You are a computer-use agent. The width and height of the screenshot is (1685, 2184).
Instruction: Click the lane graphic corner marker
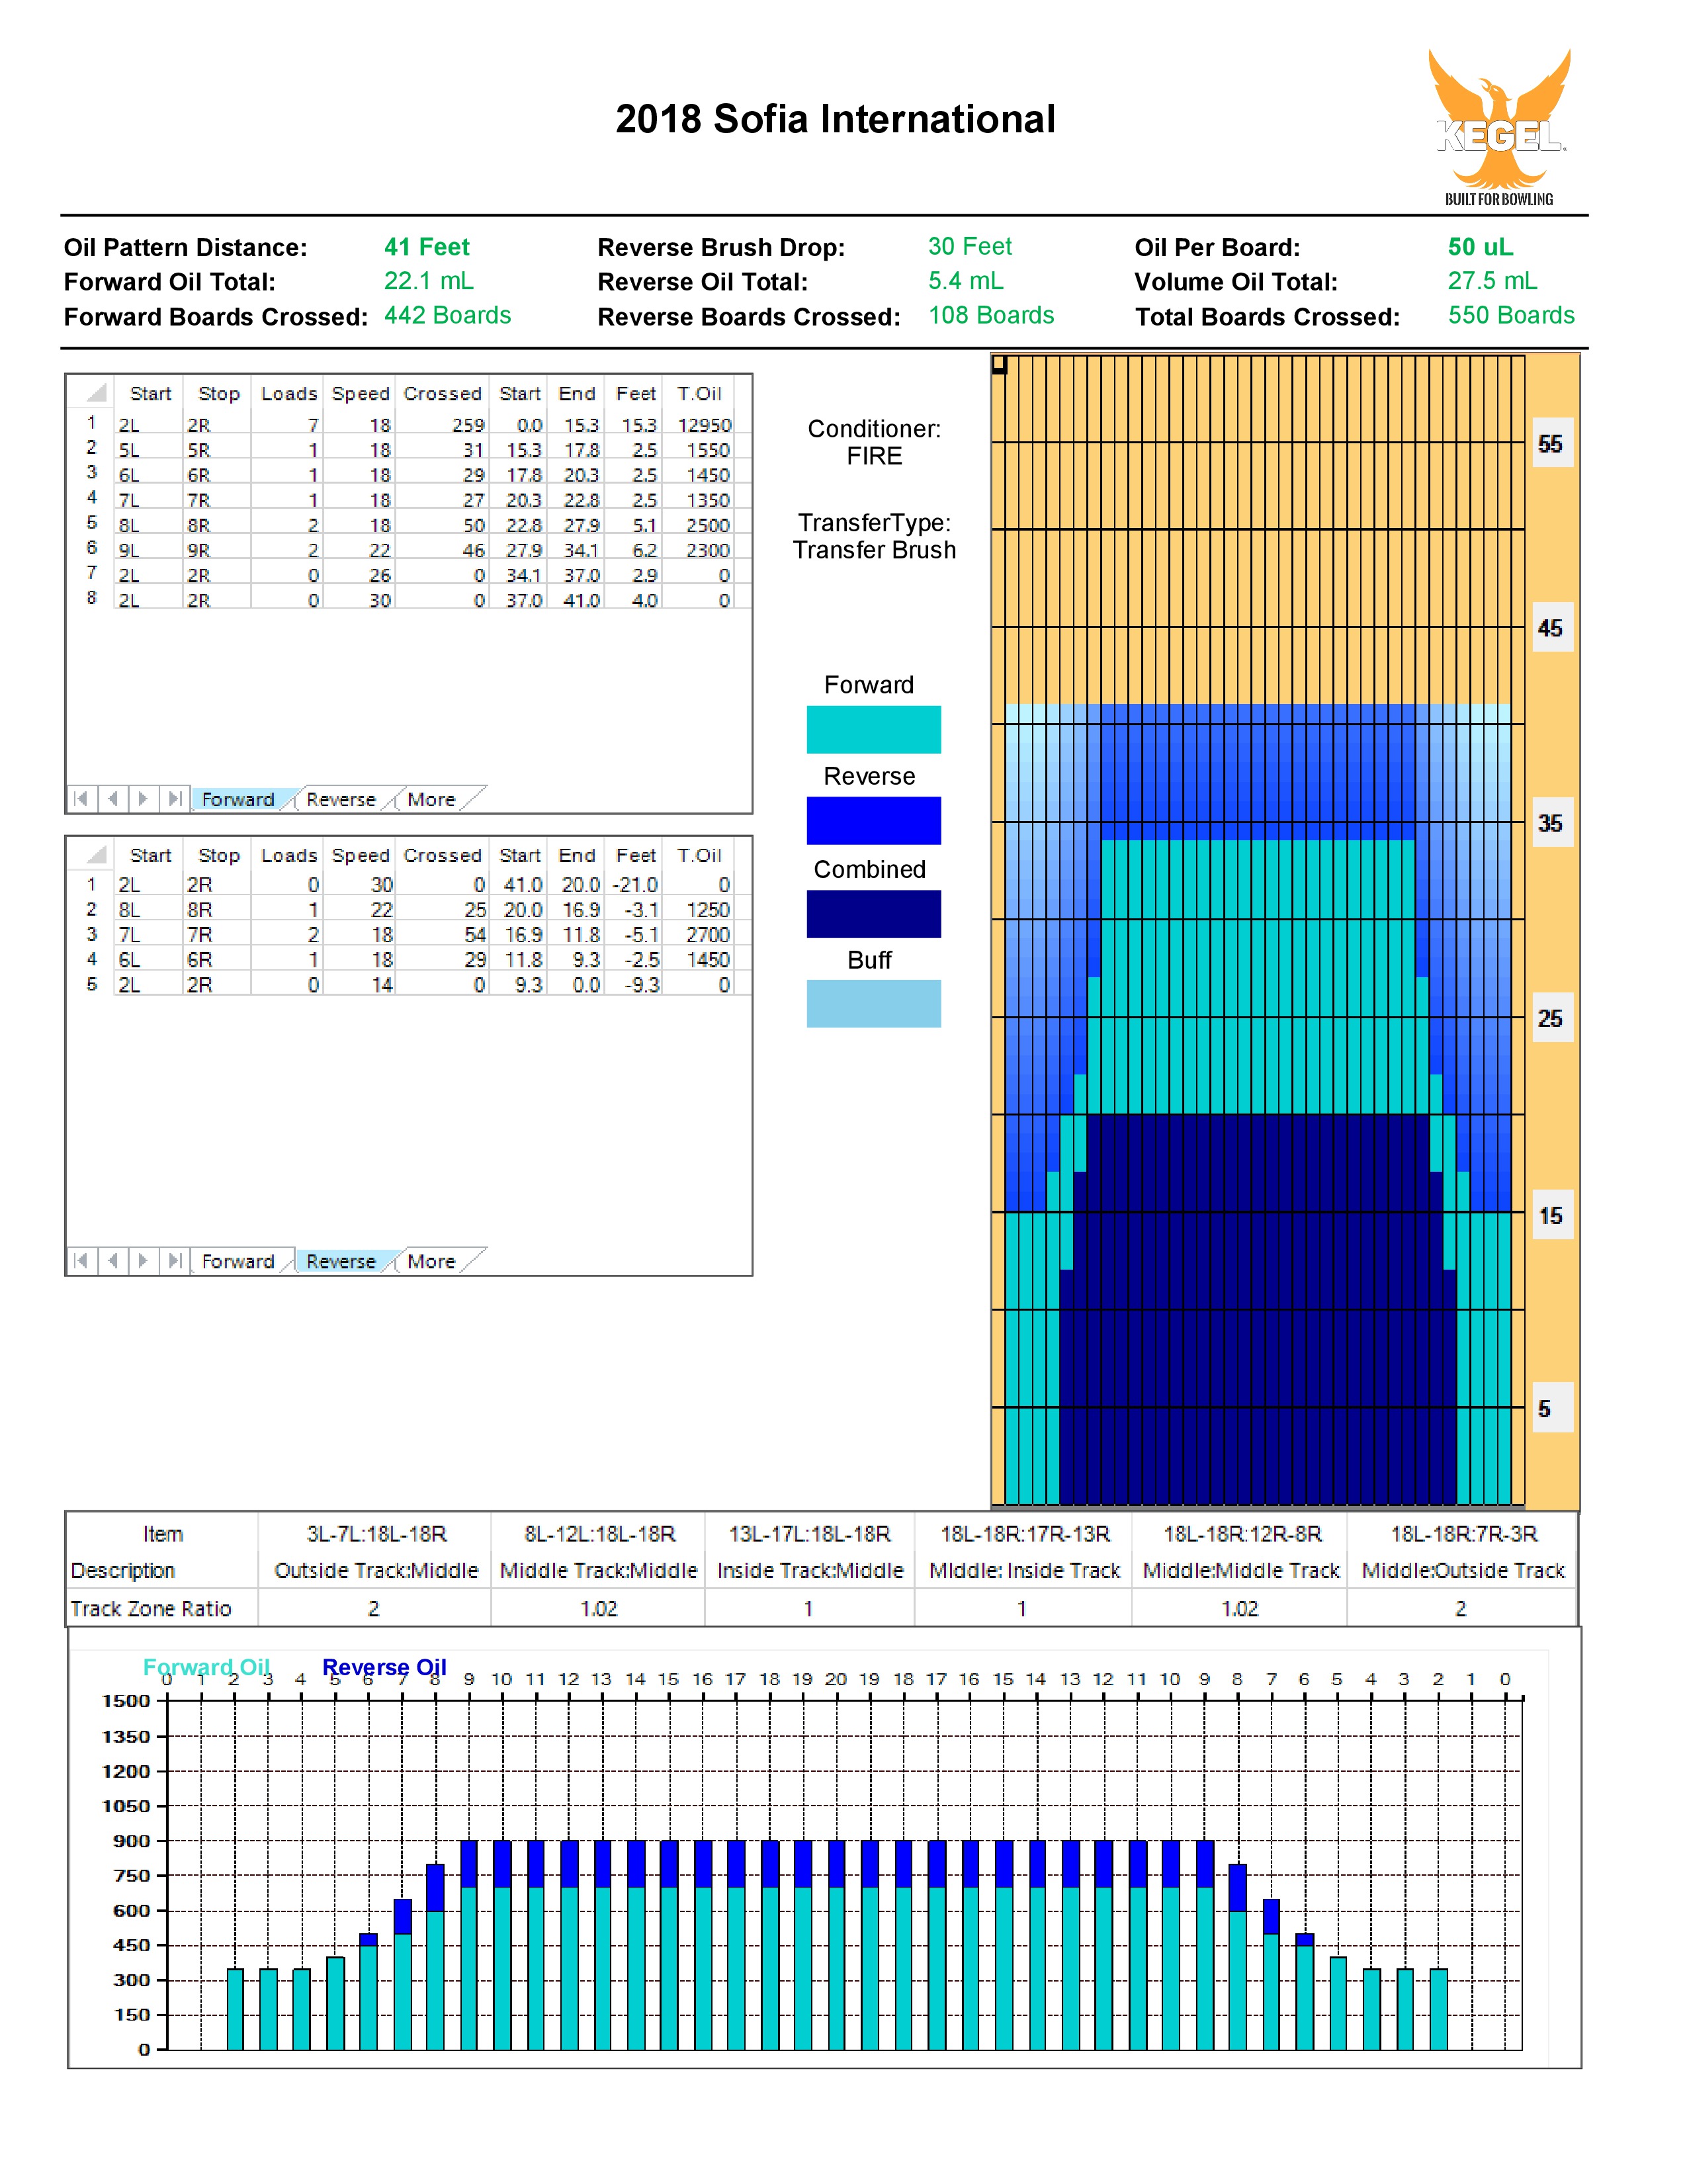tap(999, 365)
